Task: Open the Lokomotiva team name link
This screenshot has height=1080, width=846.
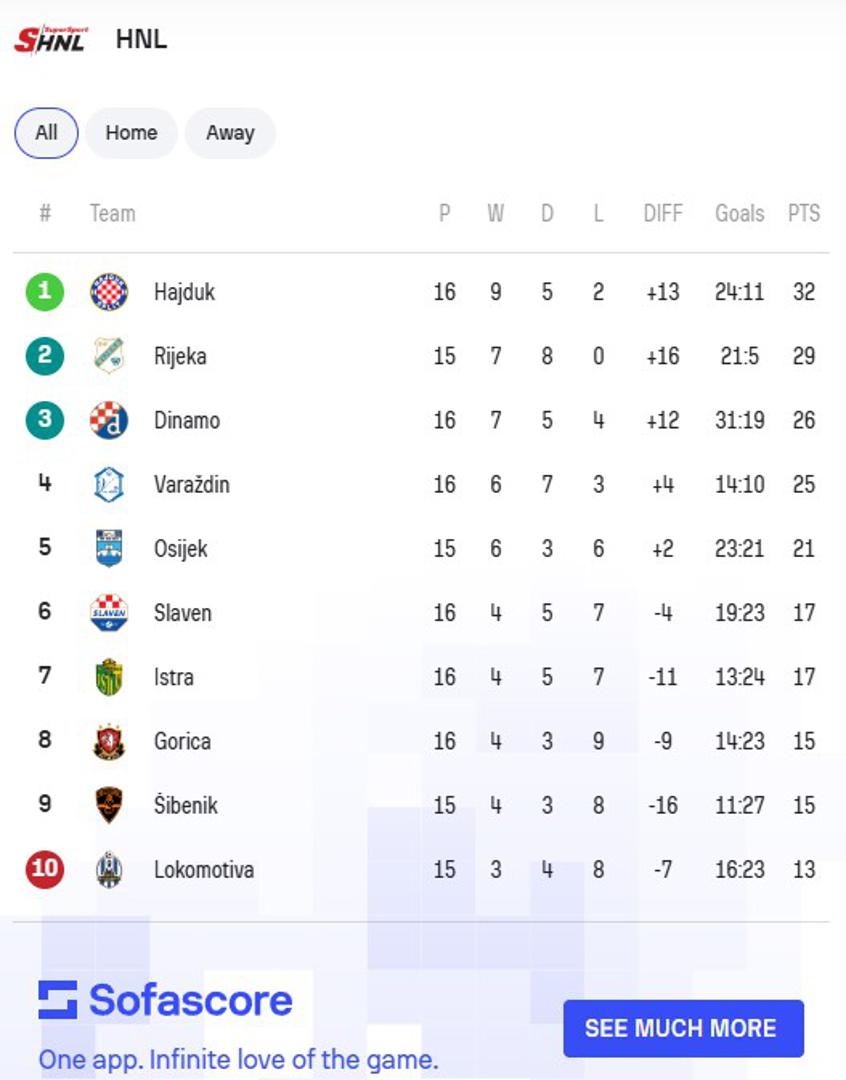Action: click(204, 869)
